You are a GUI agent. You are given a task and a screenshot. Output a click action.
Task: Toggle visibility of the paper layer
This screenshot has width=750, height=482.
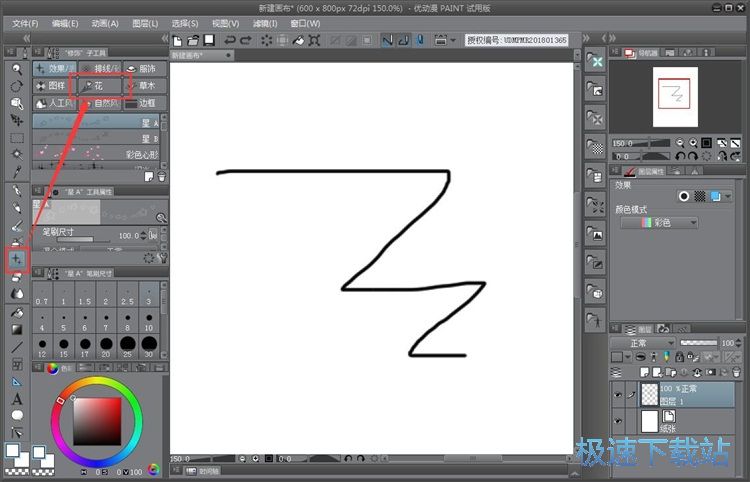[618, 421]
